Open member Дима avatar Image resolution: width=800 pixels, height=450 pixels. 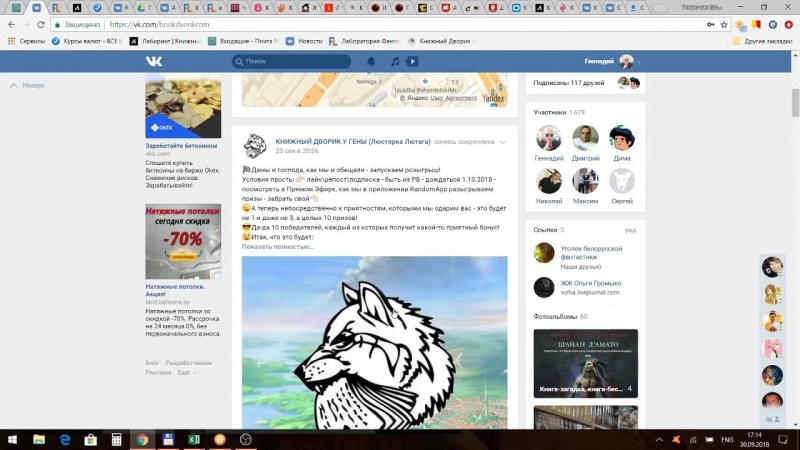pyautogui.click(x=622, y=138)
